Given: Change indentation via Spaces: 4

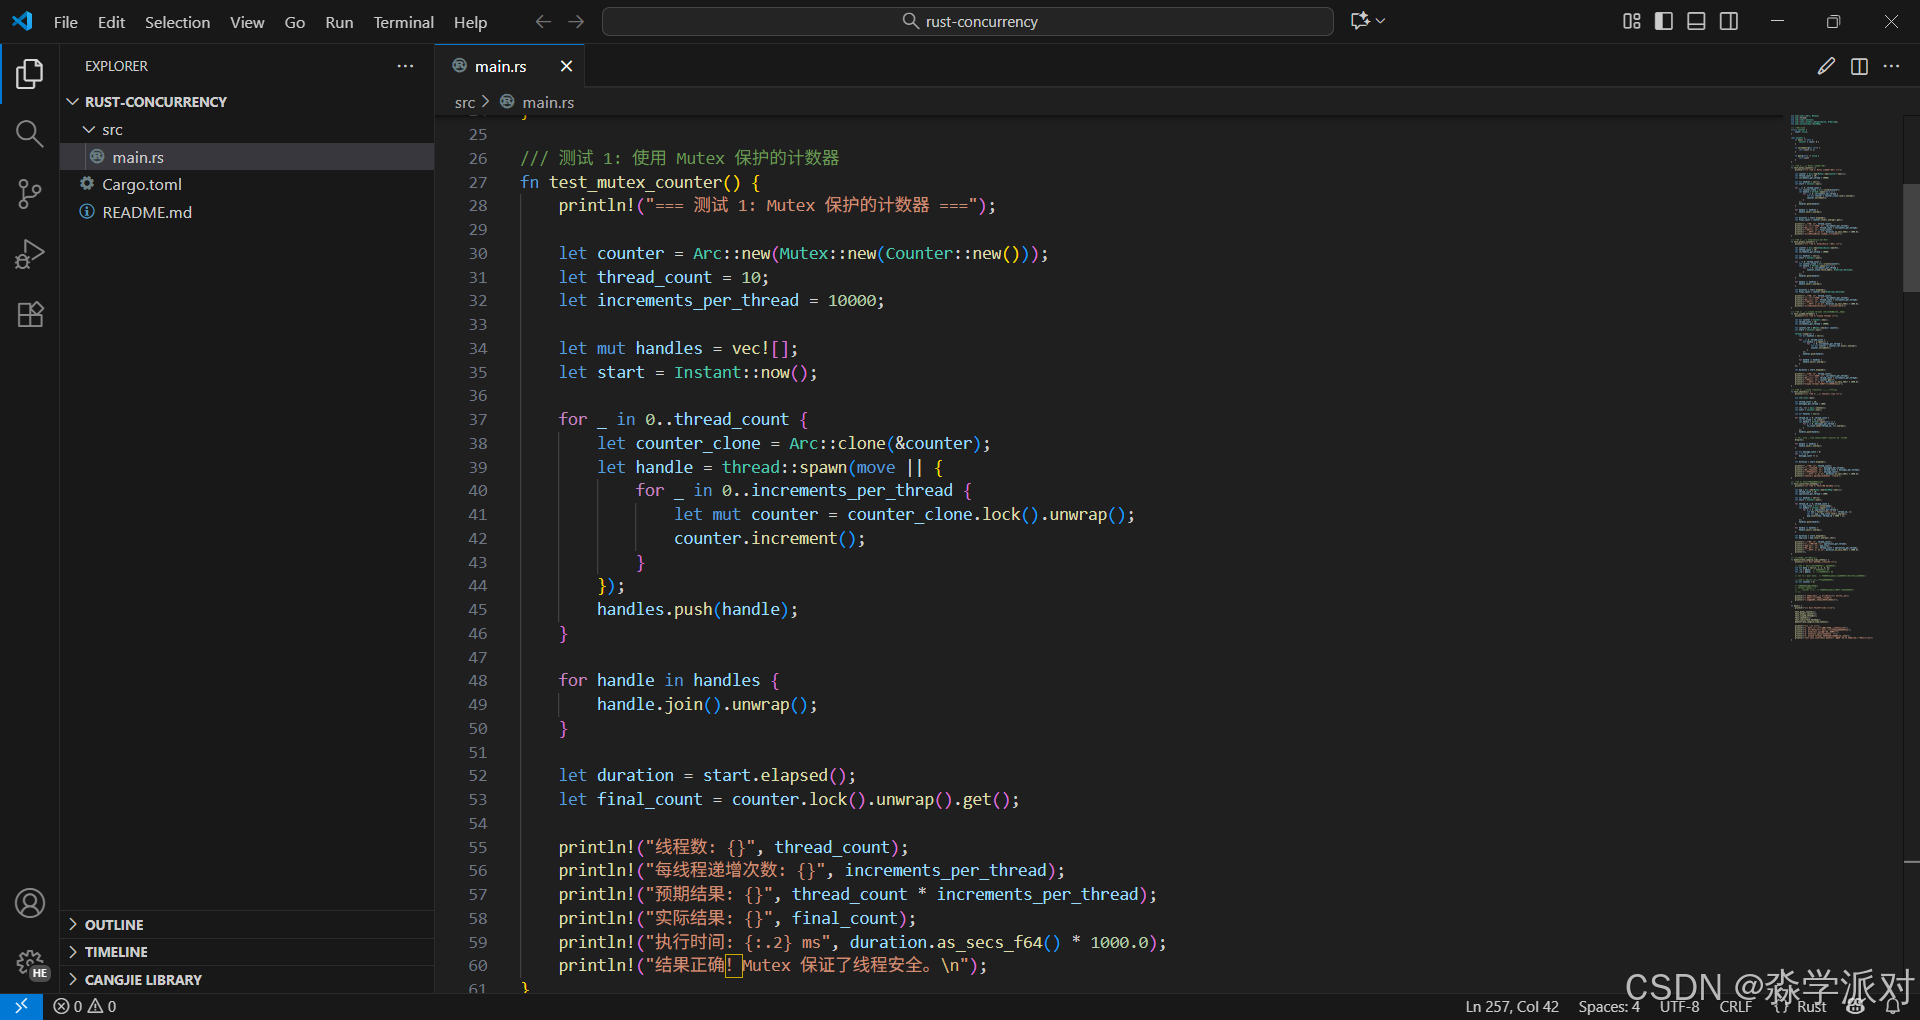Looking at the screenshot, I should [x=1609, y=1007].
